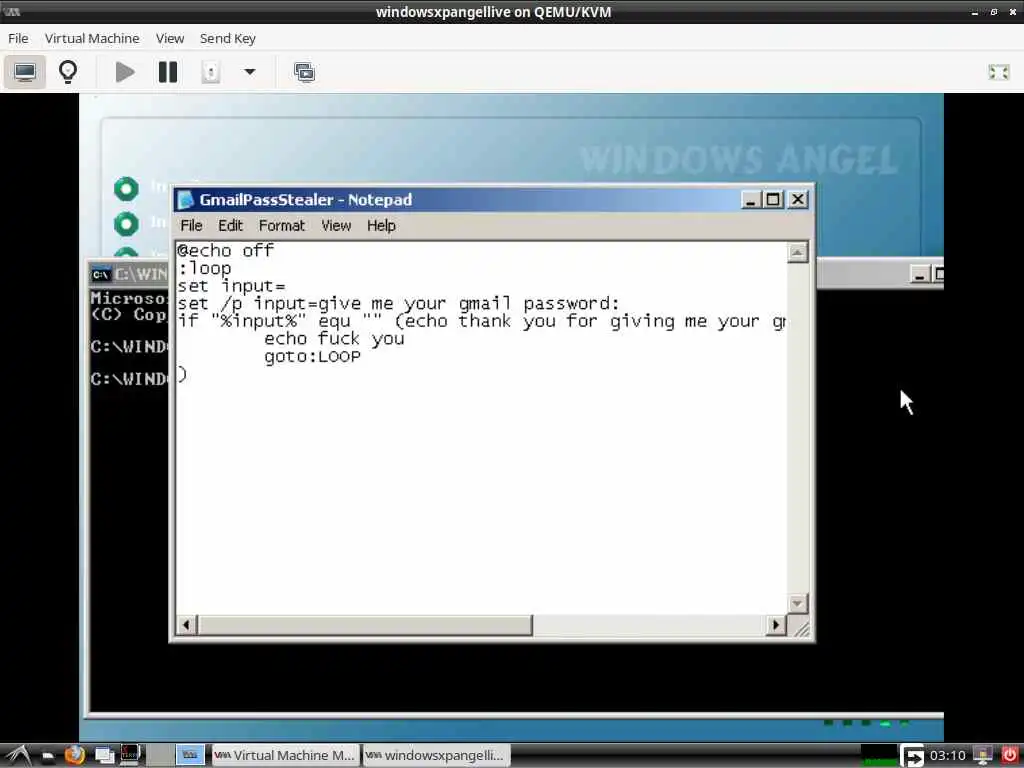Show virtual hardware details lightbulb
The width and height of the screenshot is (1024, 768).
click(68, 72)
